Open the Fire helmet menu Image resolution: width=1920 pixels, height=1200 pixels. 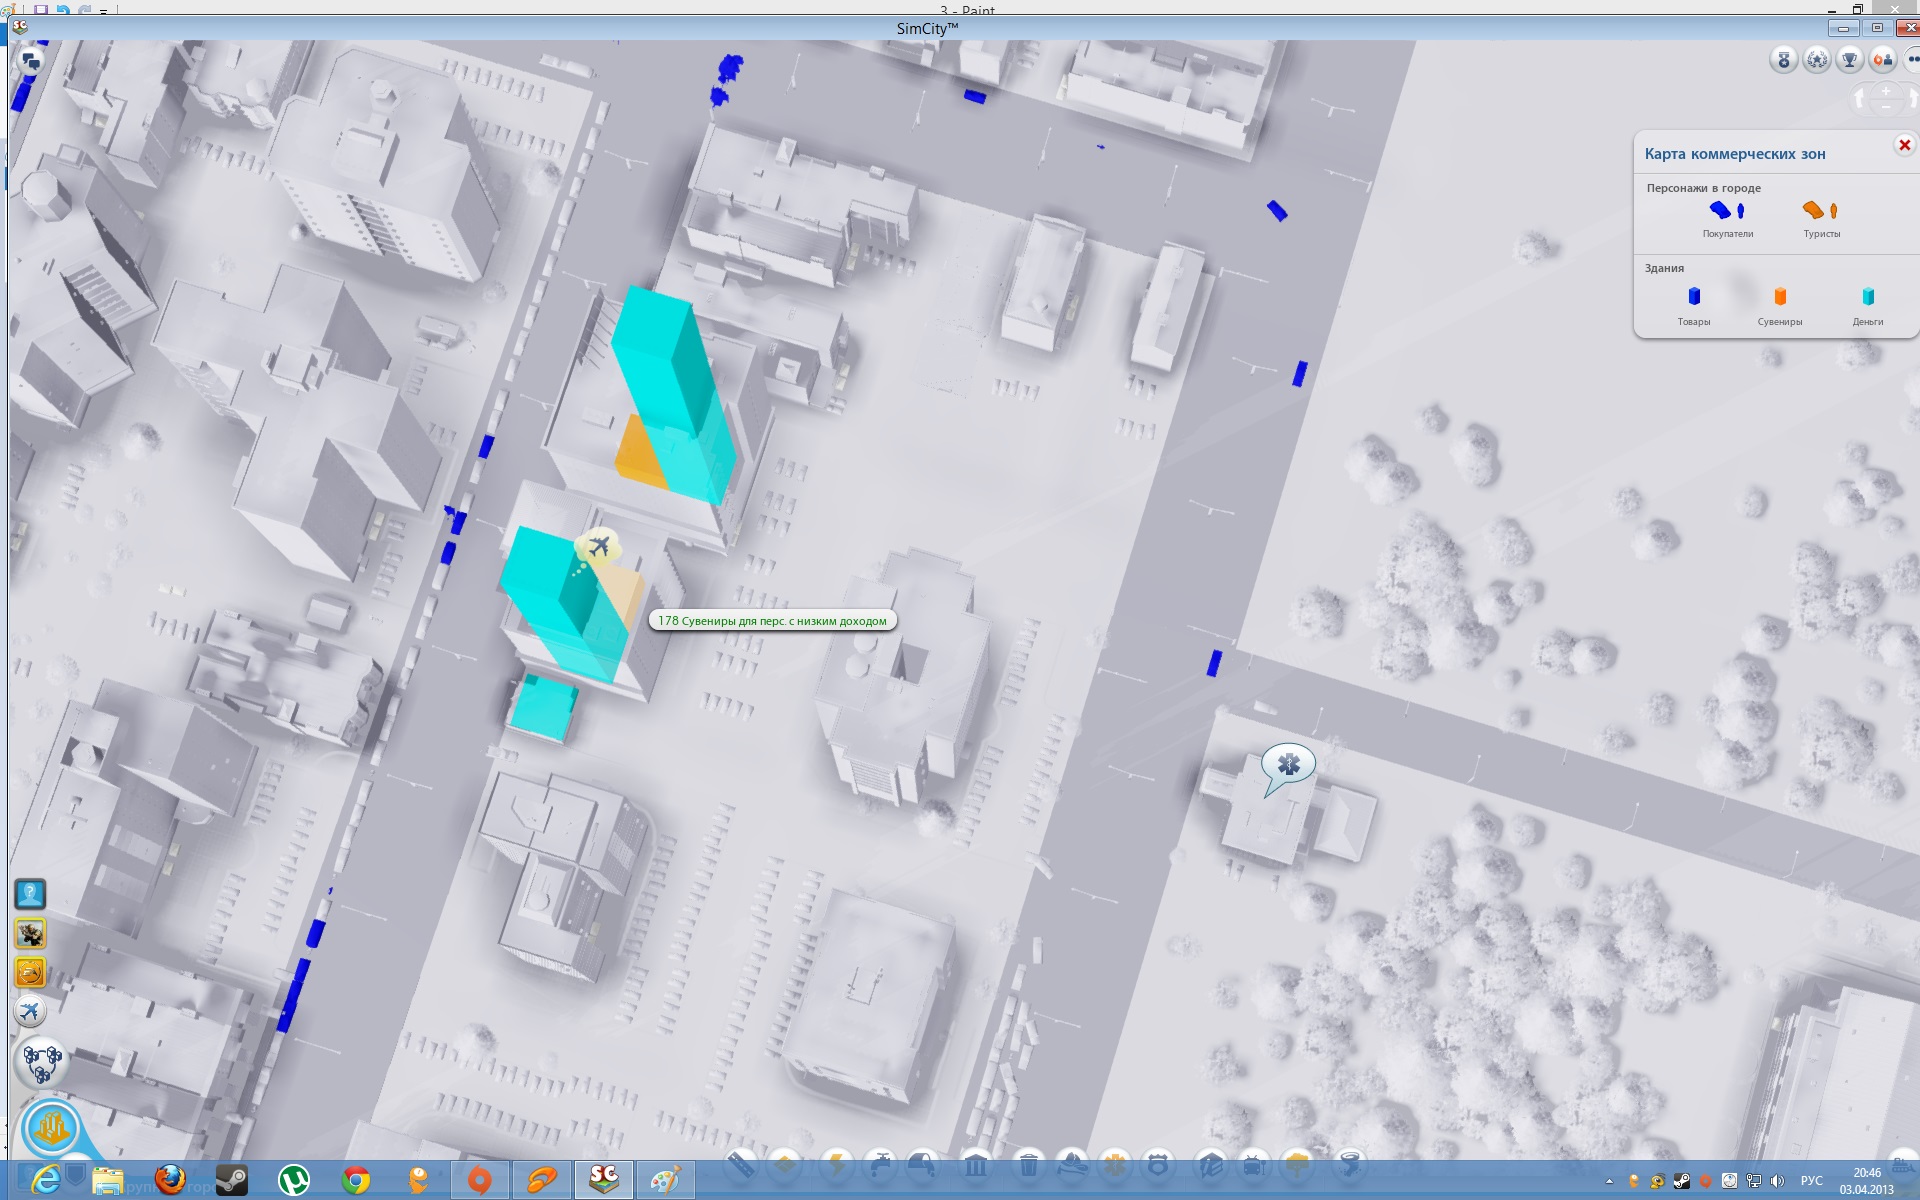pos(1072,1165)
